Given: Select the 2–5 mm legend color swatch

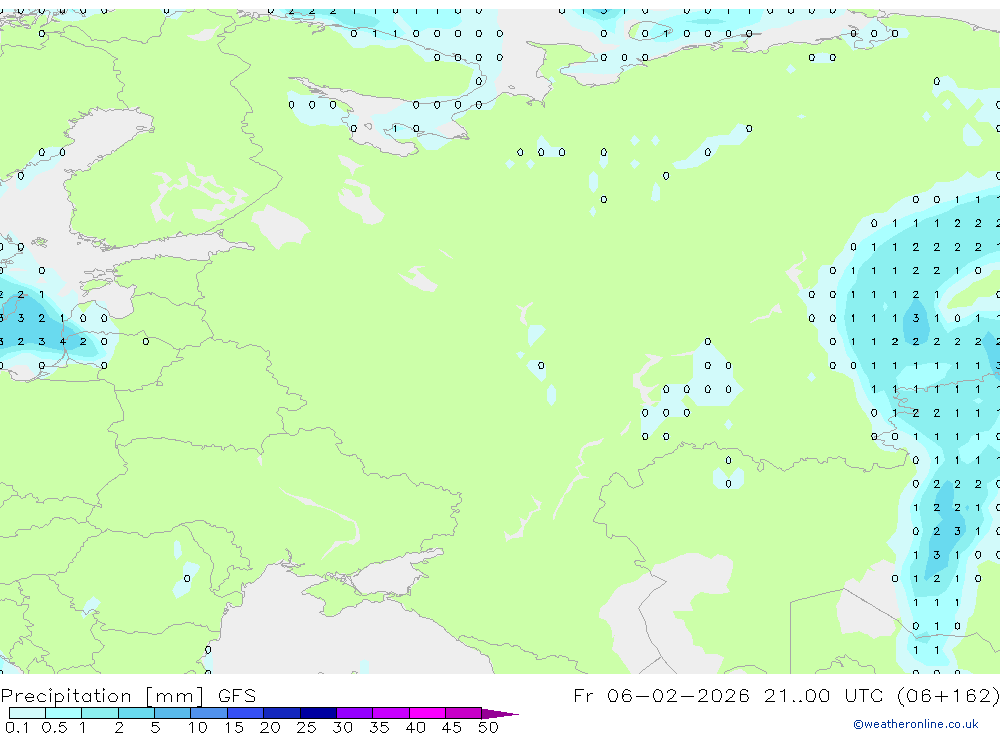Looking at the screenshot, I should (x=136, y=713).
